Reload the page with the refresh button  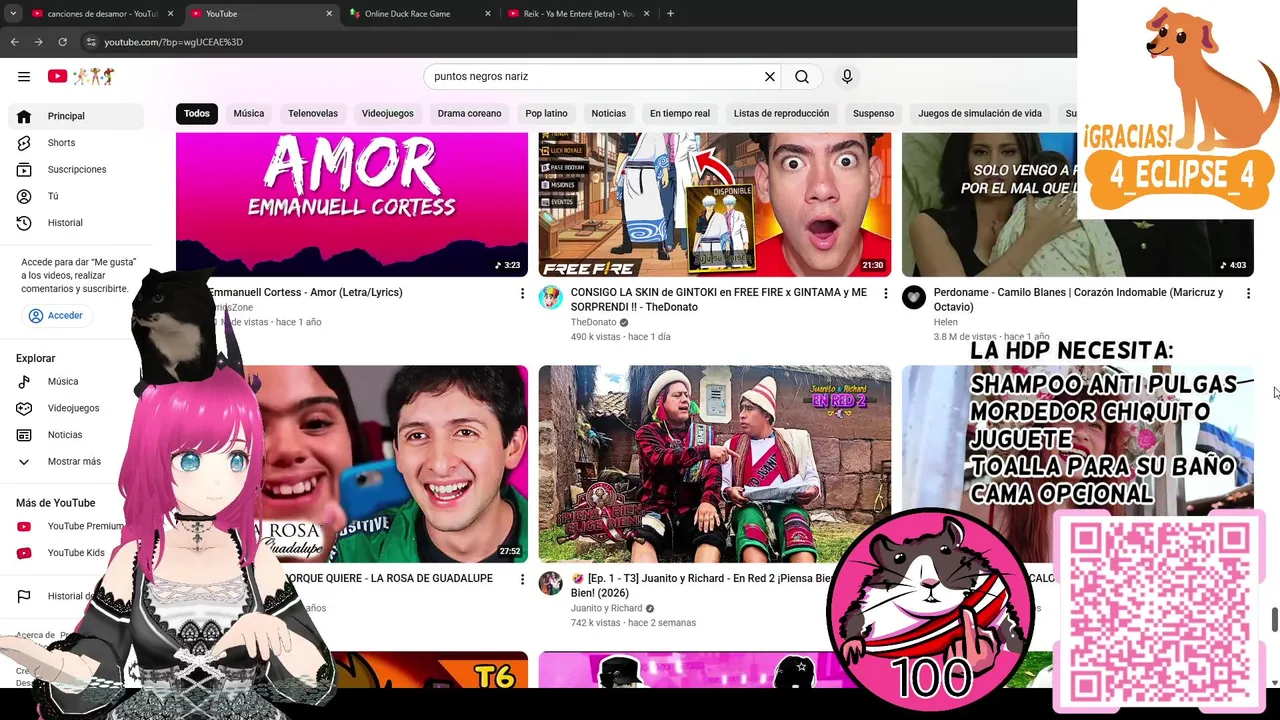(x=62, y=42)
